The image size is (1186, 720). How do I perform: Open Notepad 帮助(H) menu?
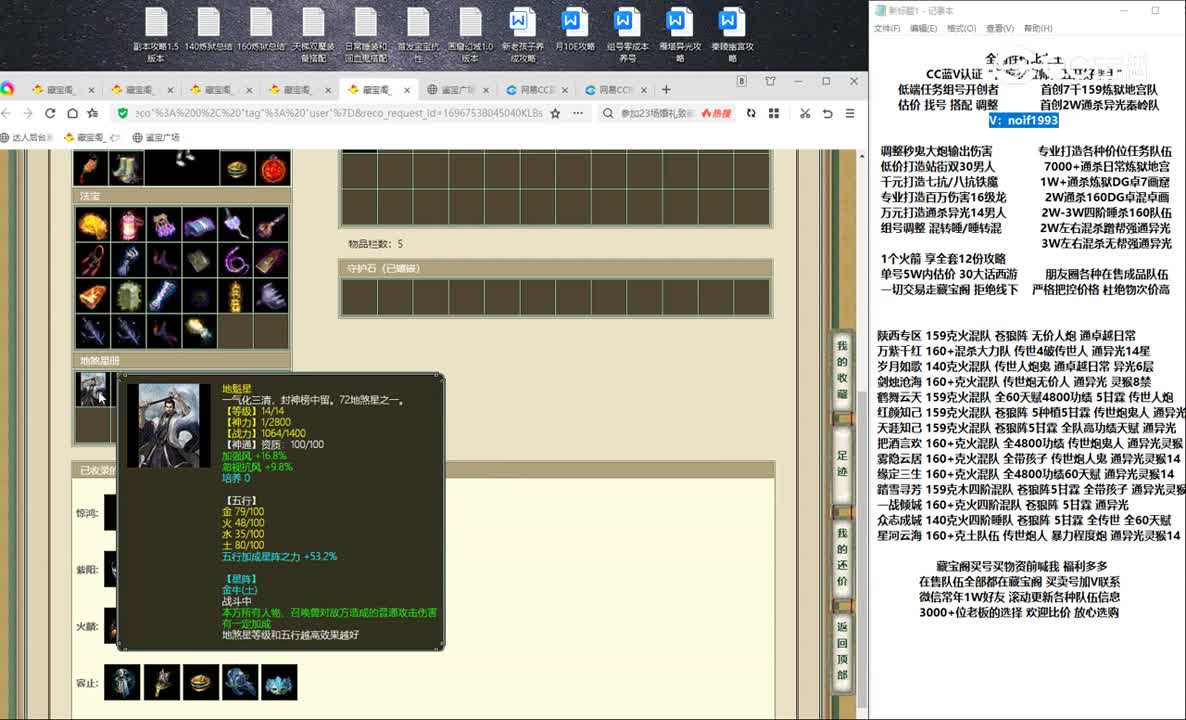[1038, 28]
